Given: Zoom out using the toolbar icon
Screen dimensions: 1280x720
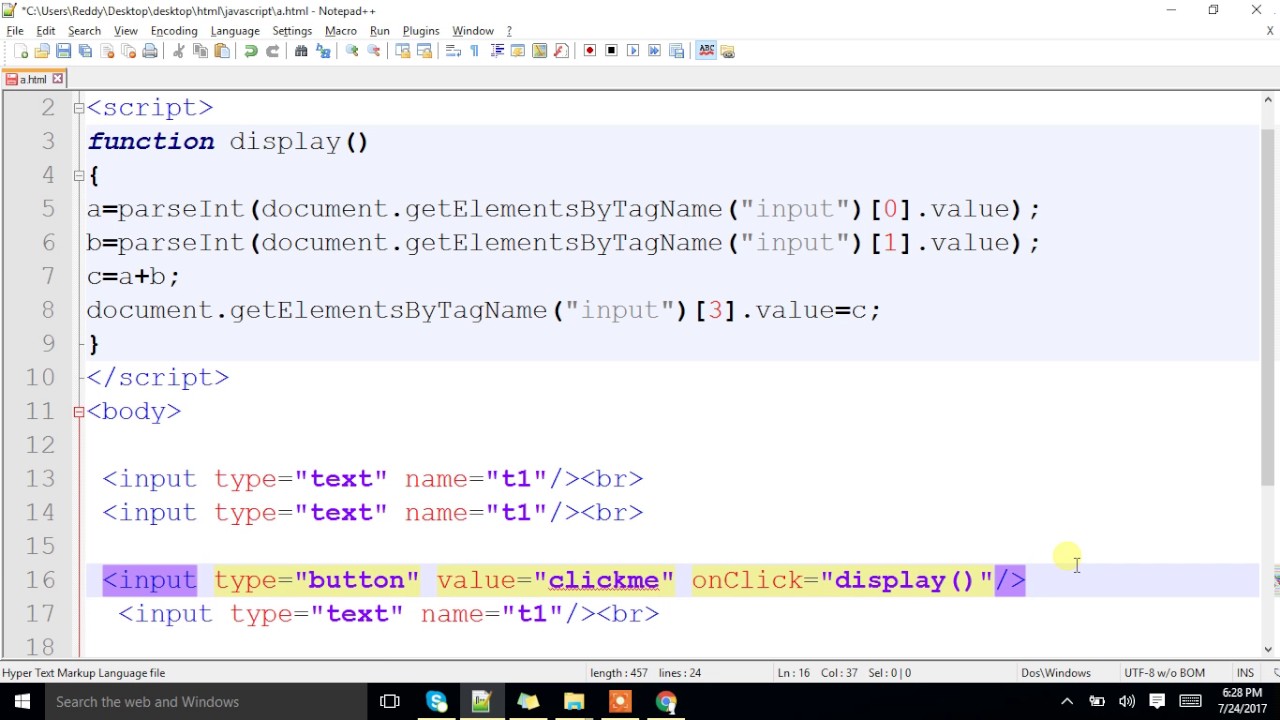Looking at the screenshot, I should (x=374, y=51).
